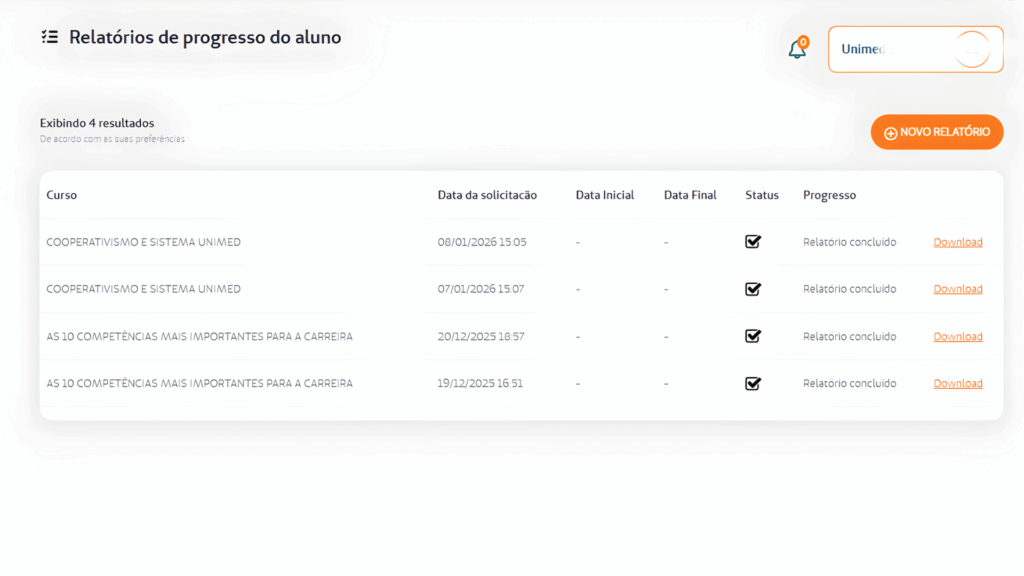Download the report requested 07/01/2026 15:07
This screenshot has width=1024, height=576.
(957, 289)
